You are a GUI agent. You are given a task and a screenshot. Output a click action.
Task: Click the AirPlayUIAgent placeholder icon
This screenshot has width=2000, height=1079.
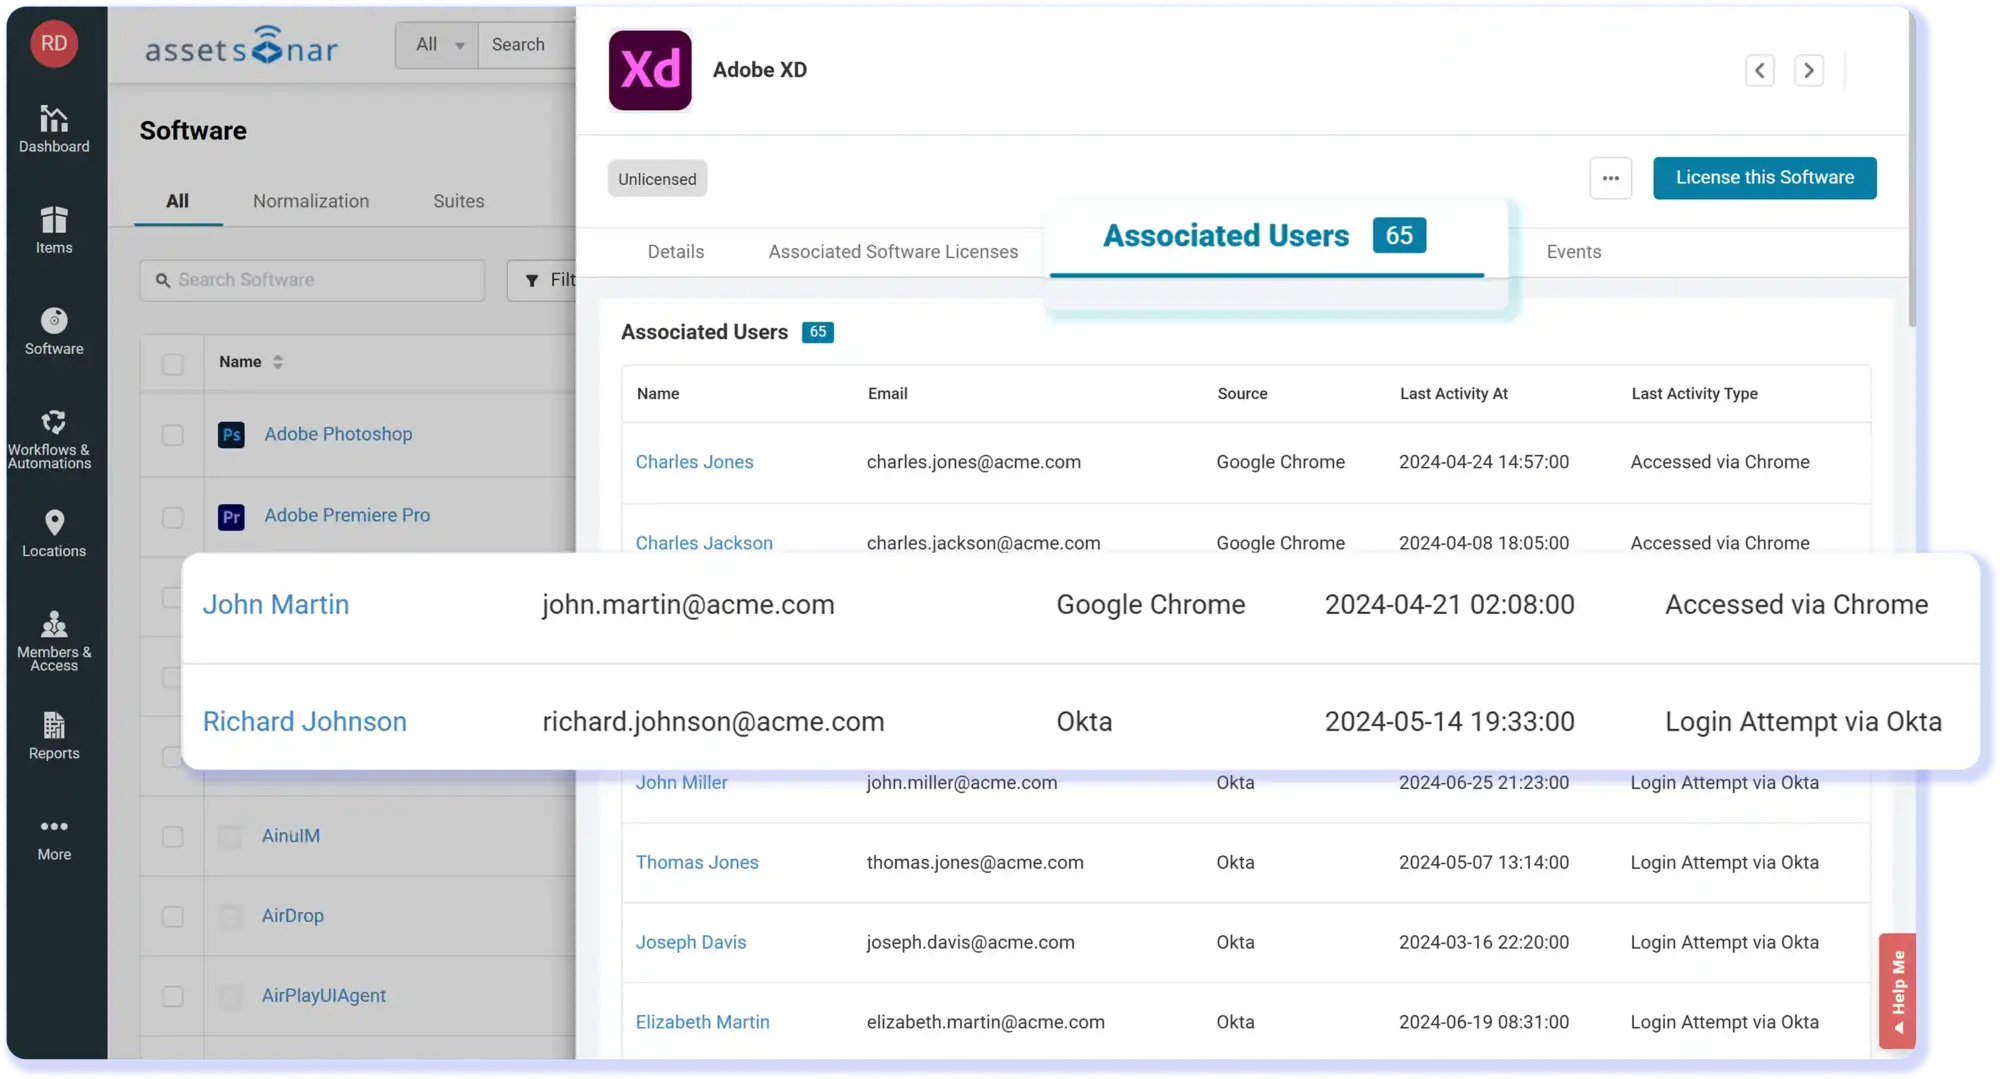230,996
